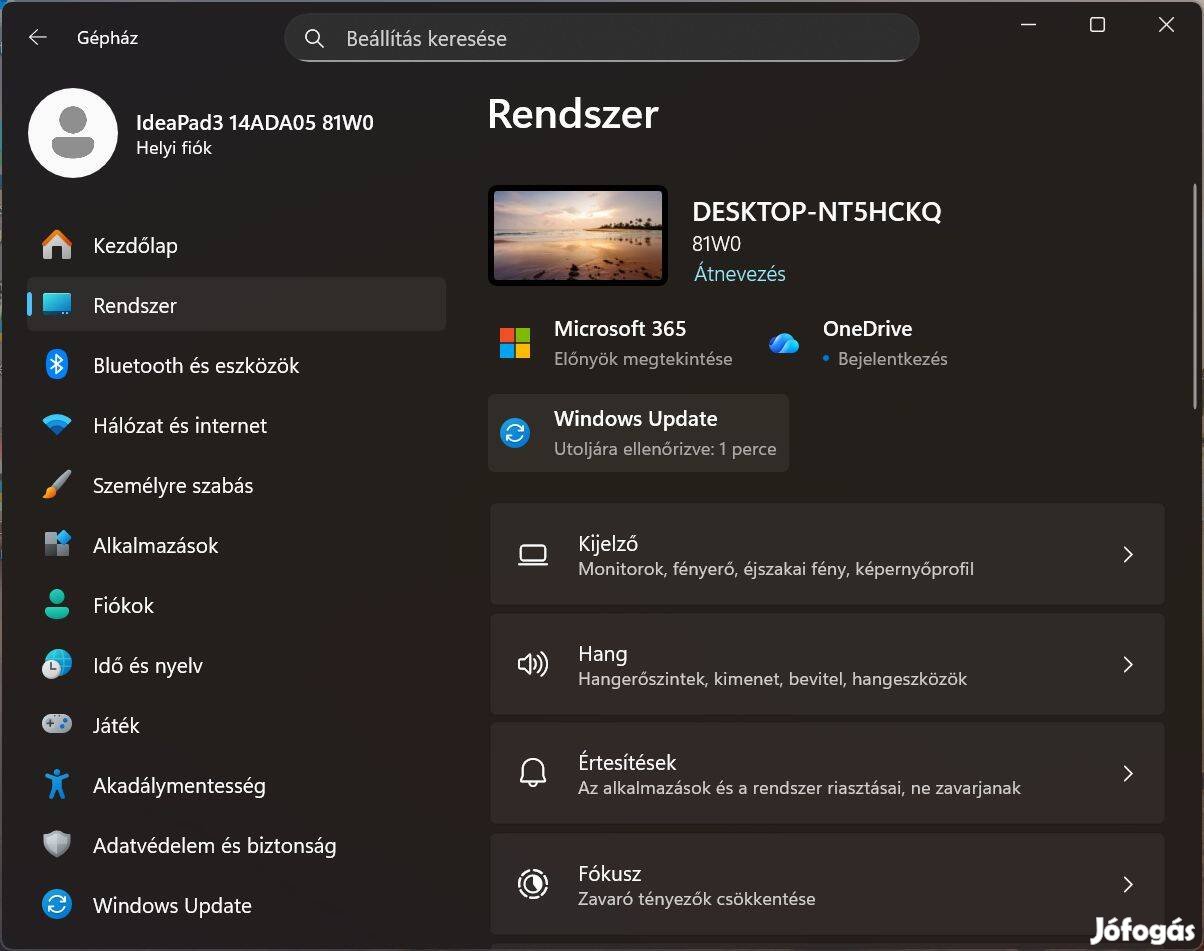
Task: Click the back arrow icon
Action: [38, 38]
